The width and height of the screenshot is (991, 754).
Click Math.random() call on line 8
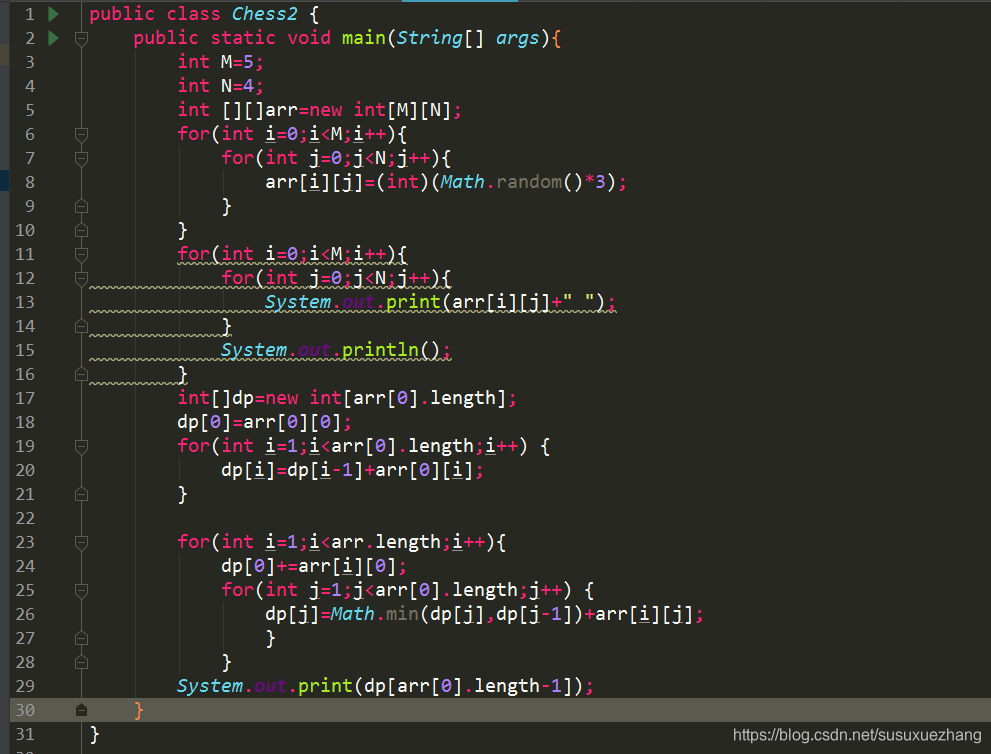511,182
